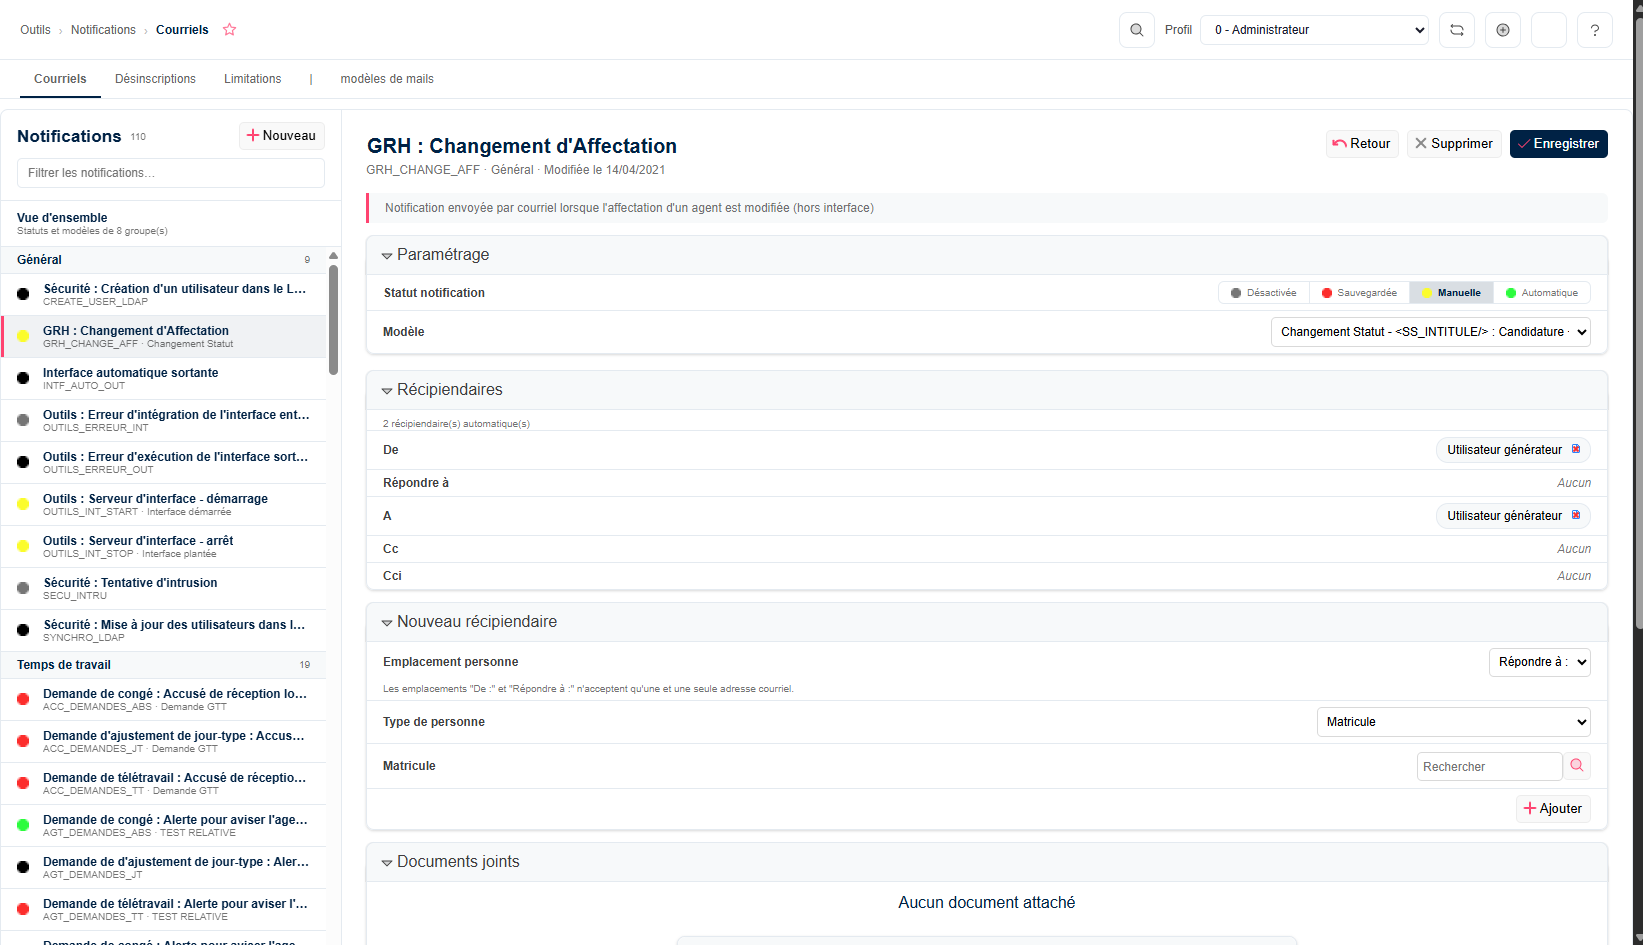This screenshot has height=945, width=1643.
Task: Open Type de personne Matricule dropdown
Action: (x=1454, y=722)
